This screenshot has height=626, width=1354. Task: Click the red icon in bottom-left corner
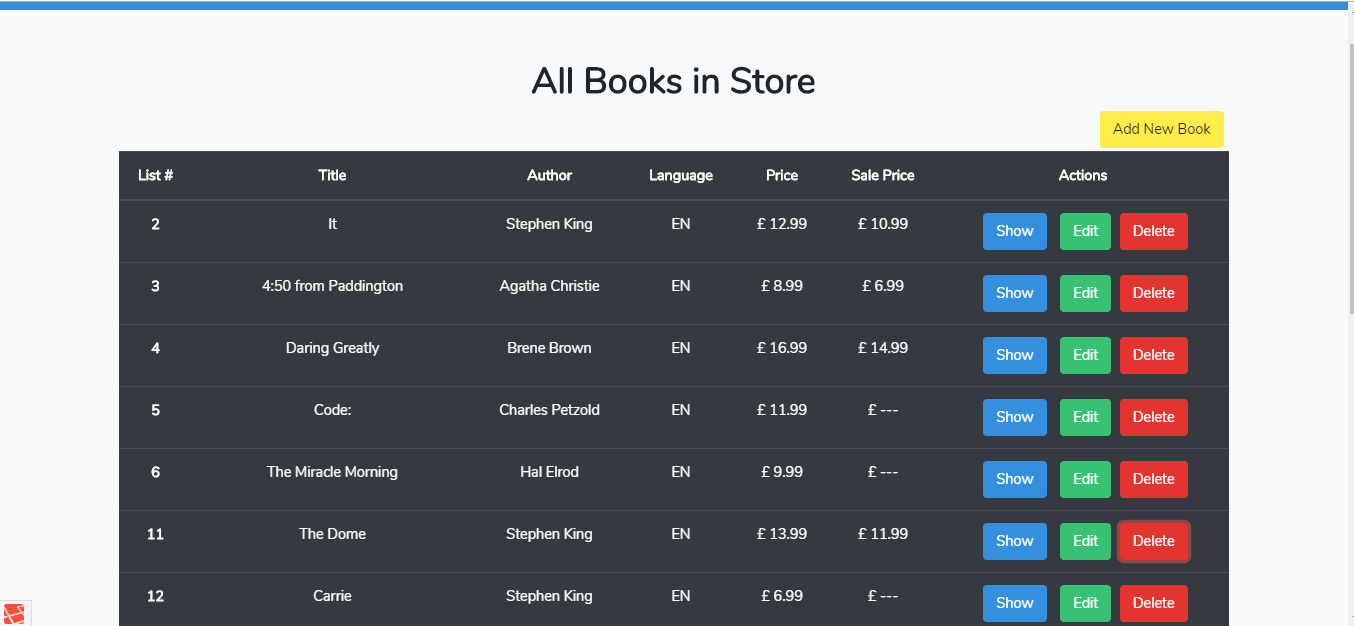(14, 614)
